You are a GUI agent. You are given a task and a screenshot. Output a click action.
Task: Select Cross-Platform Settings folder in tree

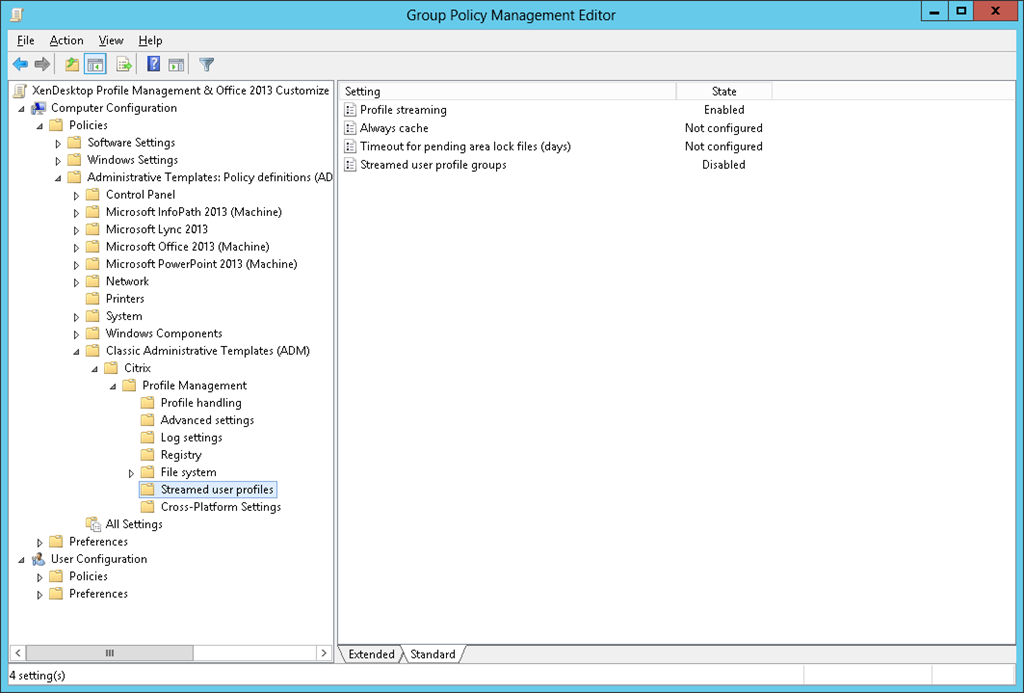click(220, 507)
